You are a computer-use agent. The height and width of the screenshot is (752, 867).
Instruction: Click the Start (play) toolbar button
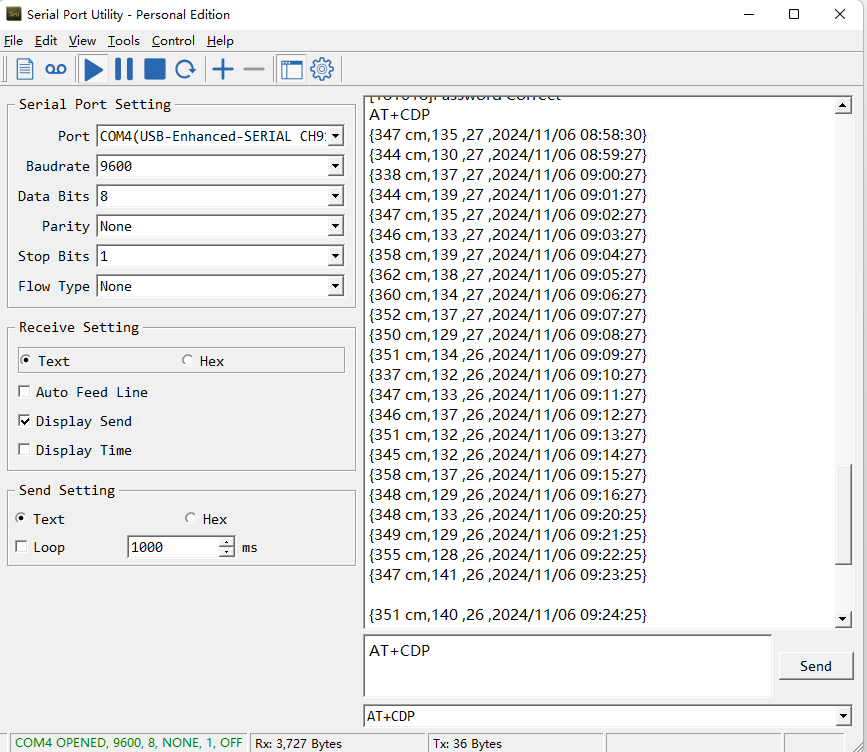[93, 70]
